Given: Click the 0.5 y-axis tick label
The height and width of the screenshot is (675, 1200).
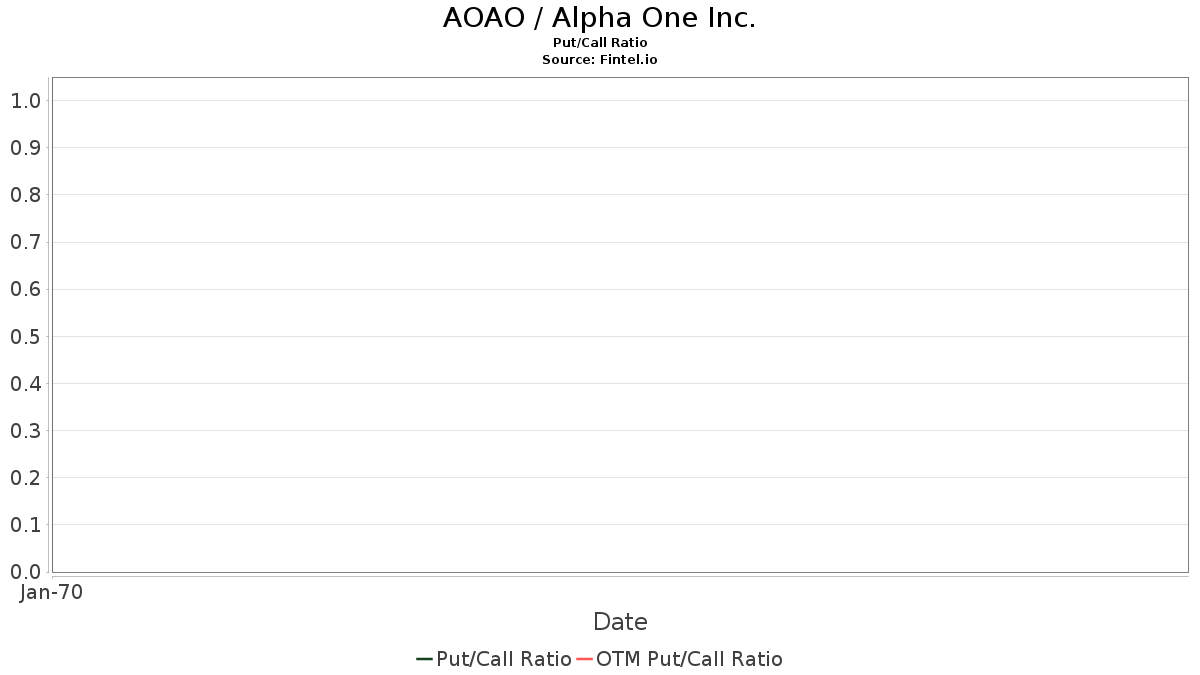Looking at the screenshot, I should [x=25, y=336].
